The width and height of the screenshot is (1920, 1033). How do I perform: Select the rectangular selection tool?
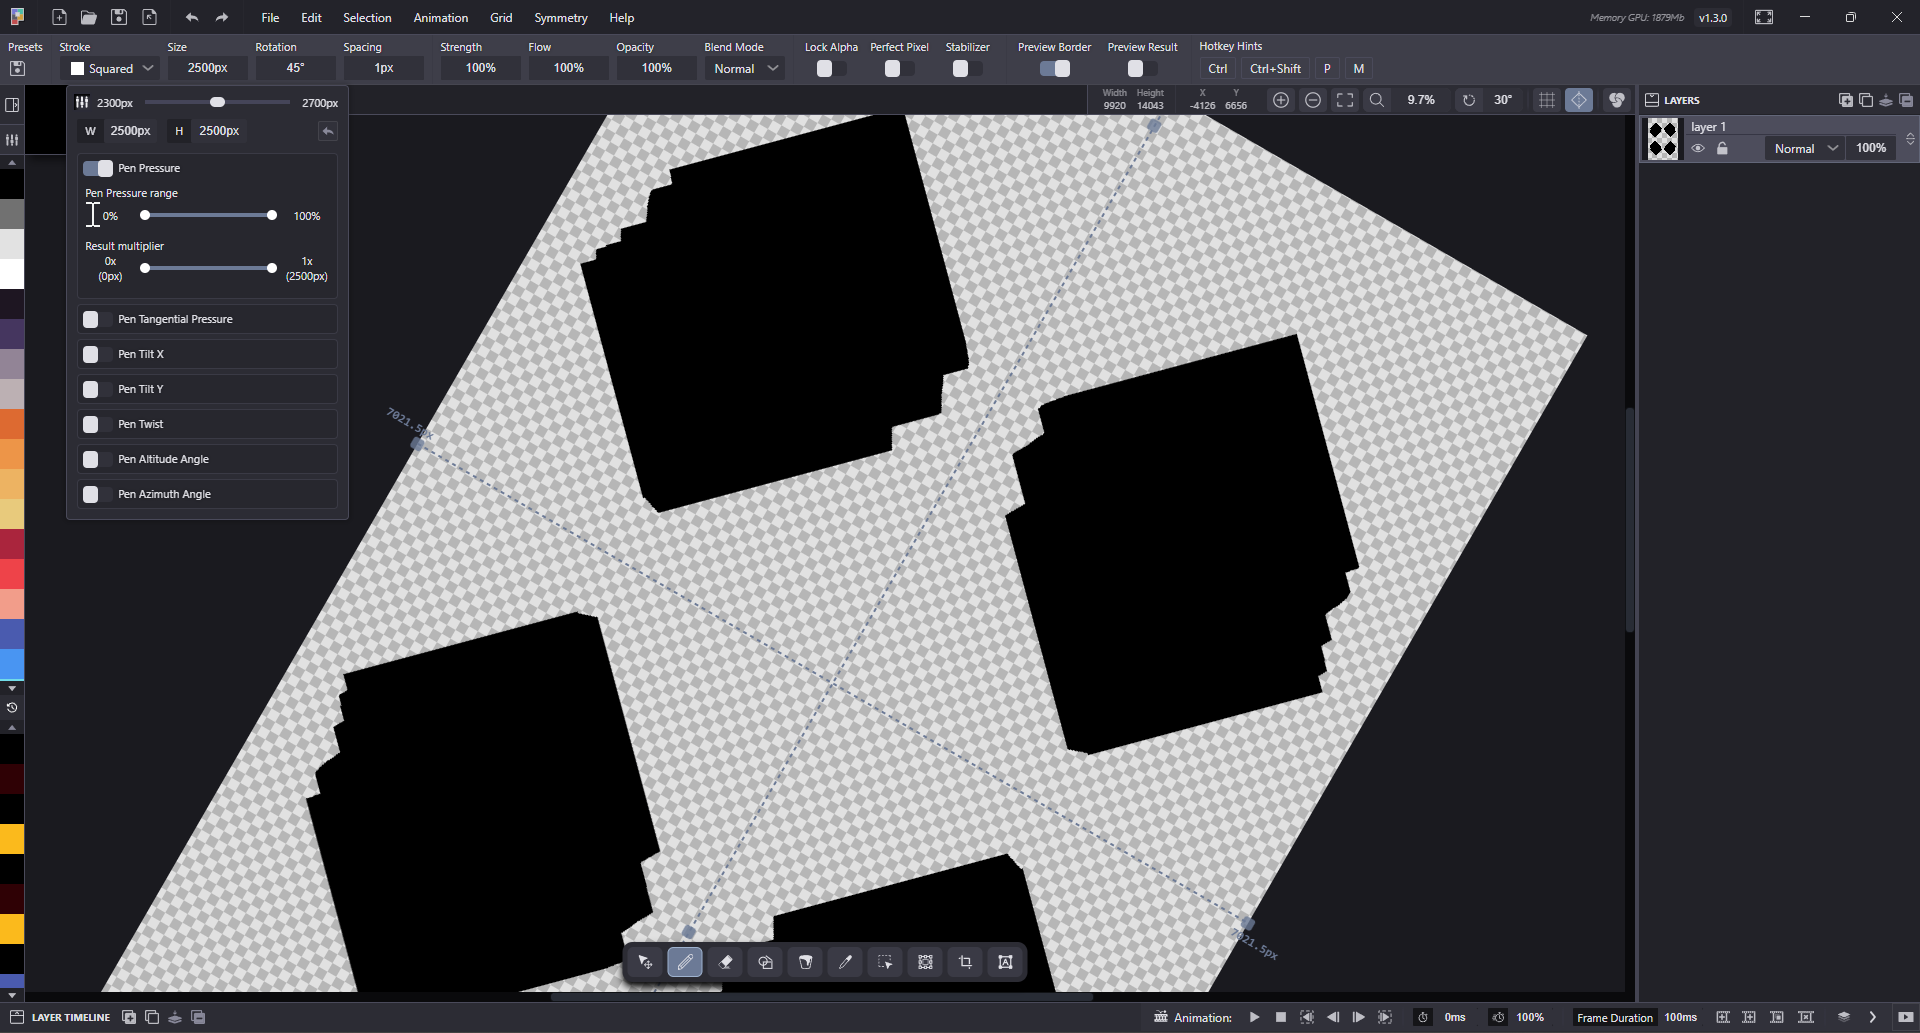885,962
